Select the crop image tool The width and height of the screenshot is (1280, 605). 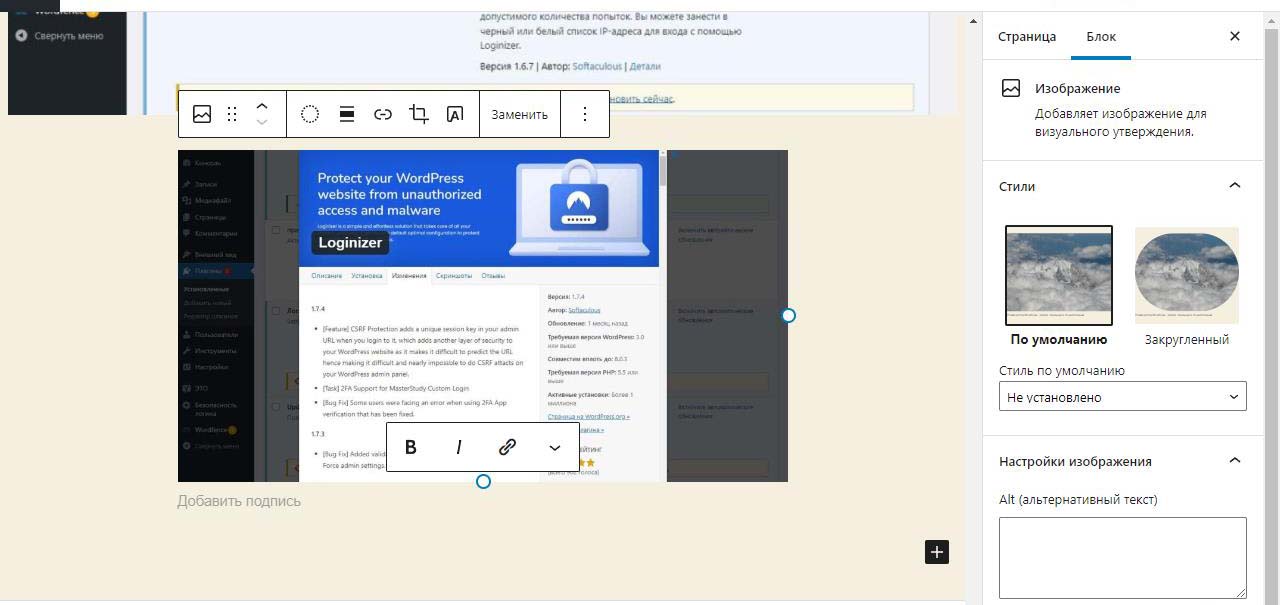point(419,114)
